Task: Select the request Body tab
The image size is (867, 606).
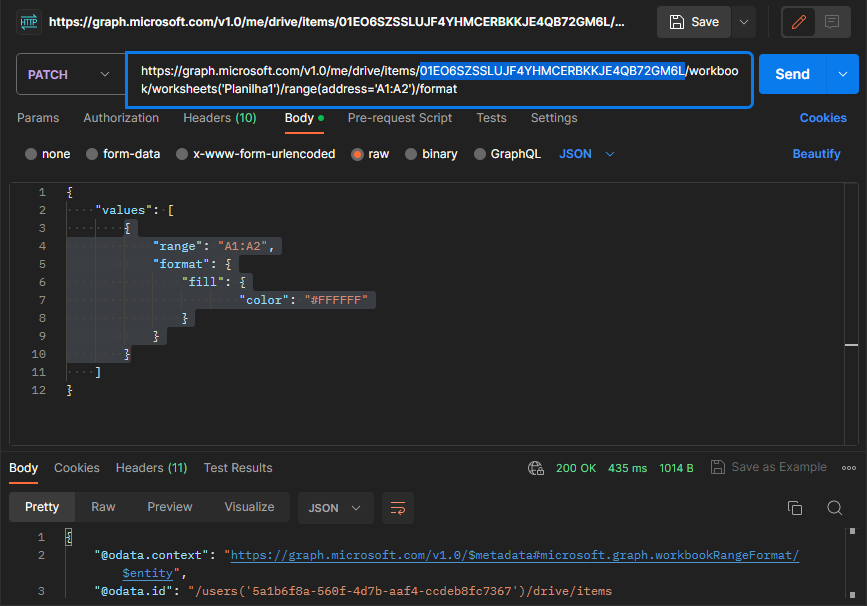Action: [x=304, y=118]
